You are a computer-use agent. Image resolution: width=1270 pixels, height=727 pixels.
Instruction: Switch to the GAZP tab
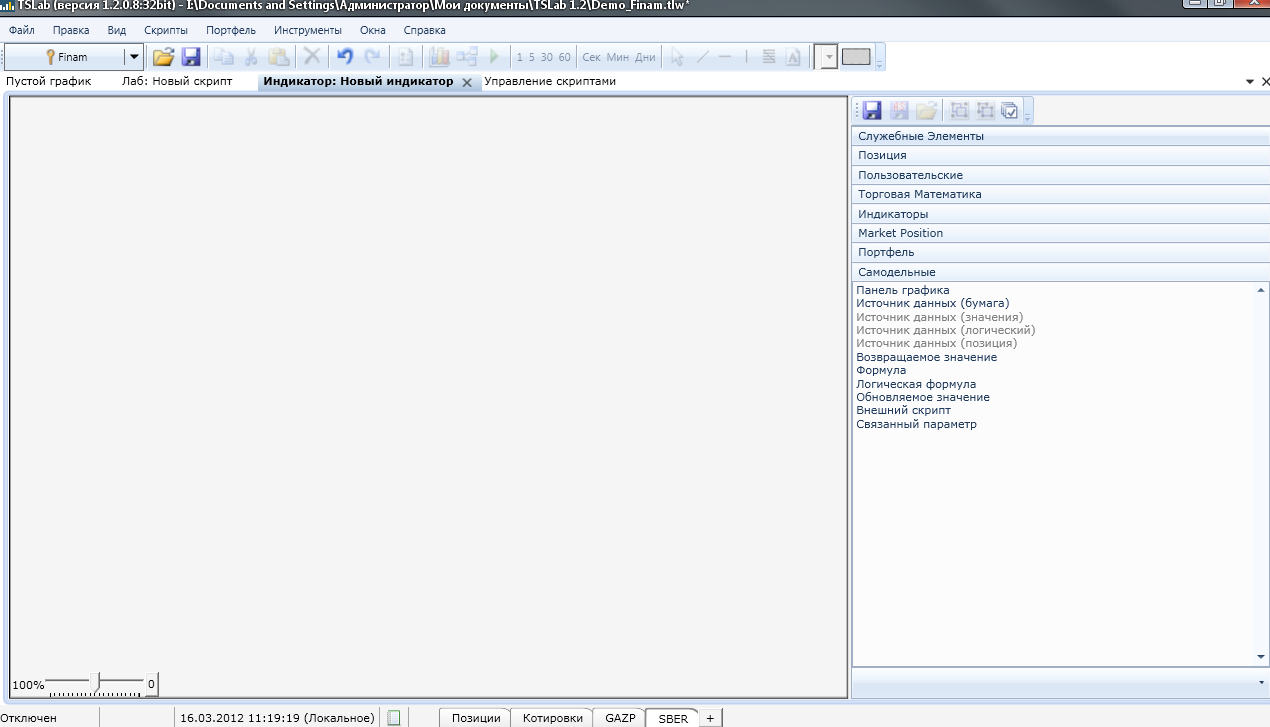coord(620,718)
